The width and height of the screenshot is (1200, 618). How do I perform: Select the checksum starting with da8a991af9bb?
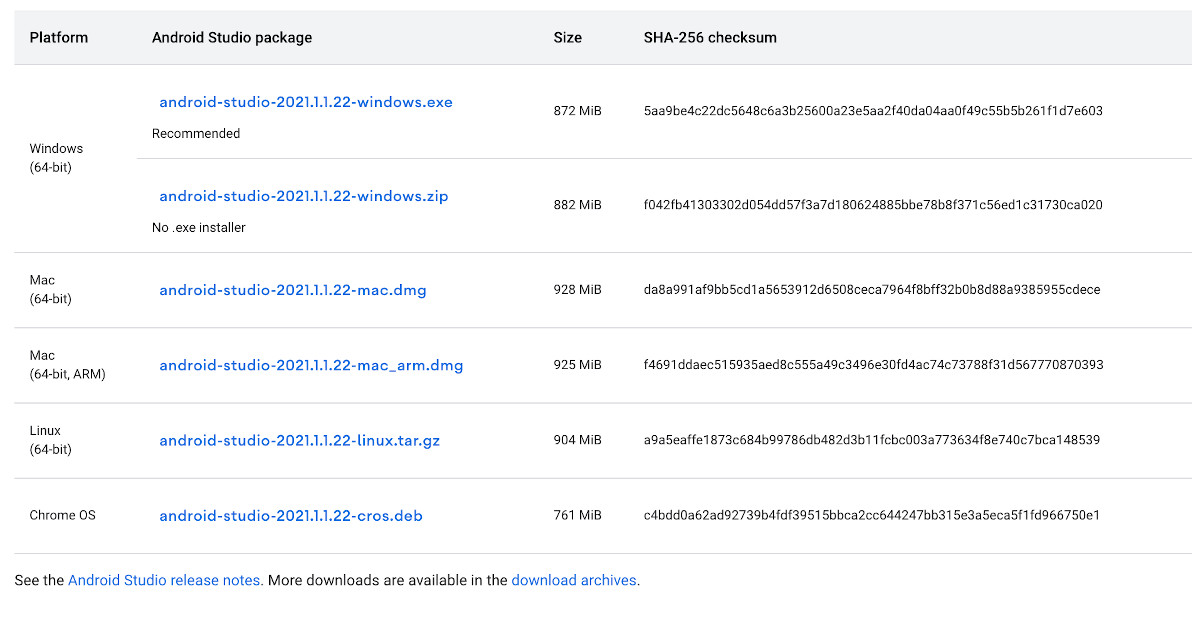coord(872,290)
